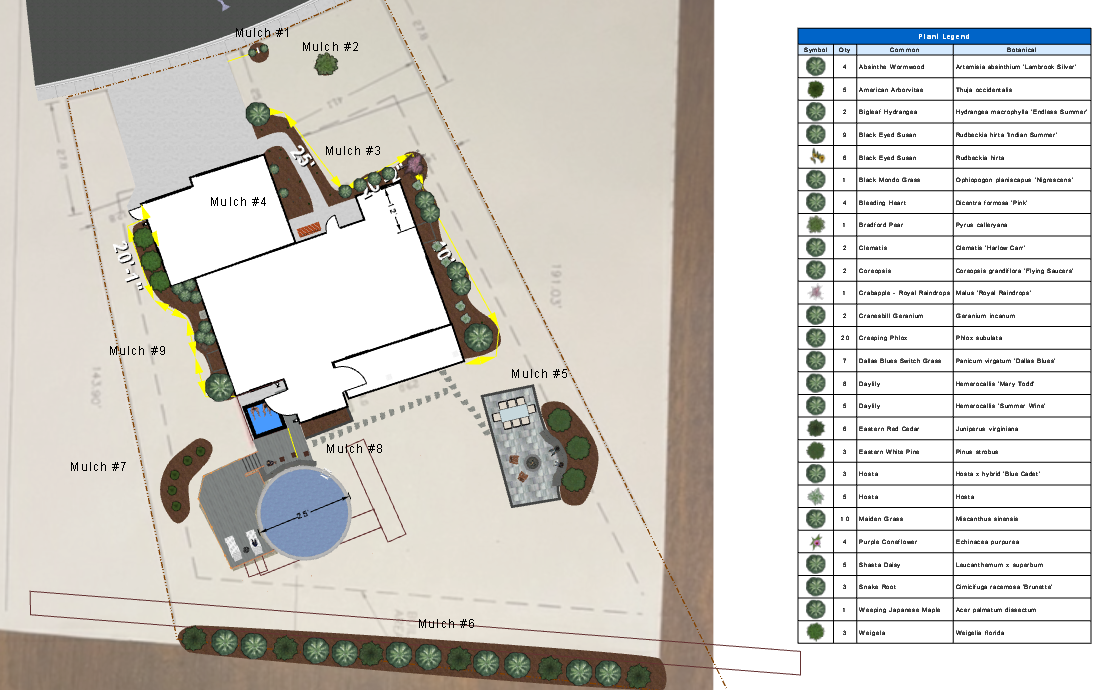Select the Botanical column header in legend
1110x690 pixels.
1021,49
